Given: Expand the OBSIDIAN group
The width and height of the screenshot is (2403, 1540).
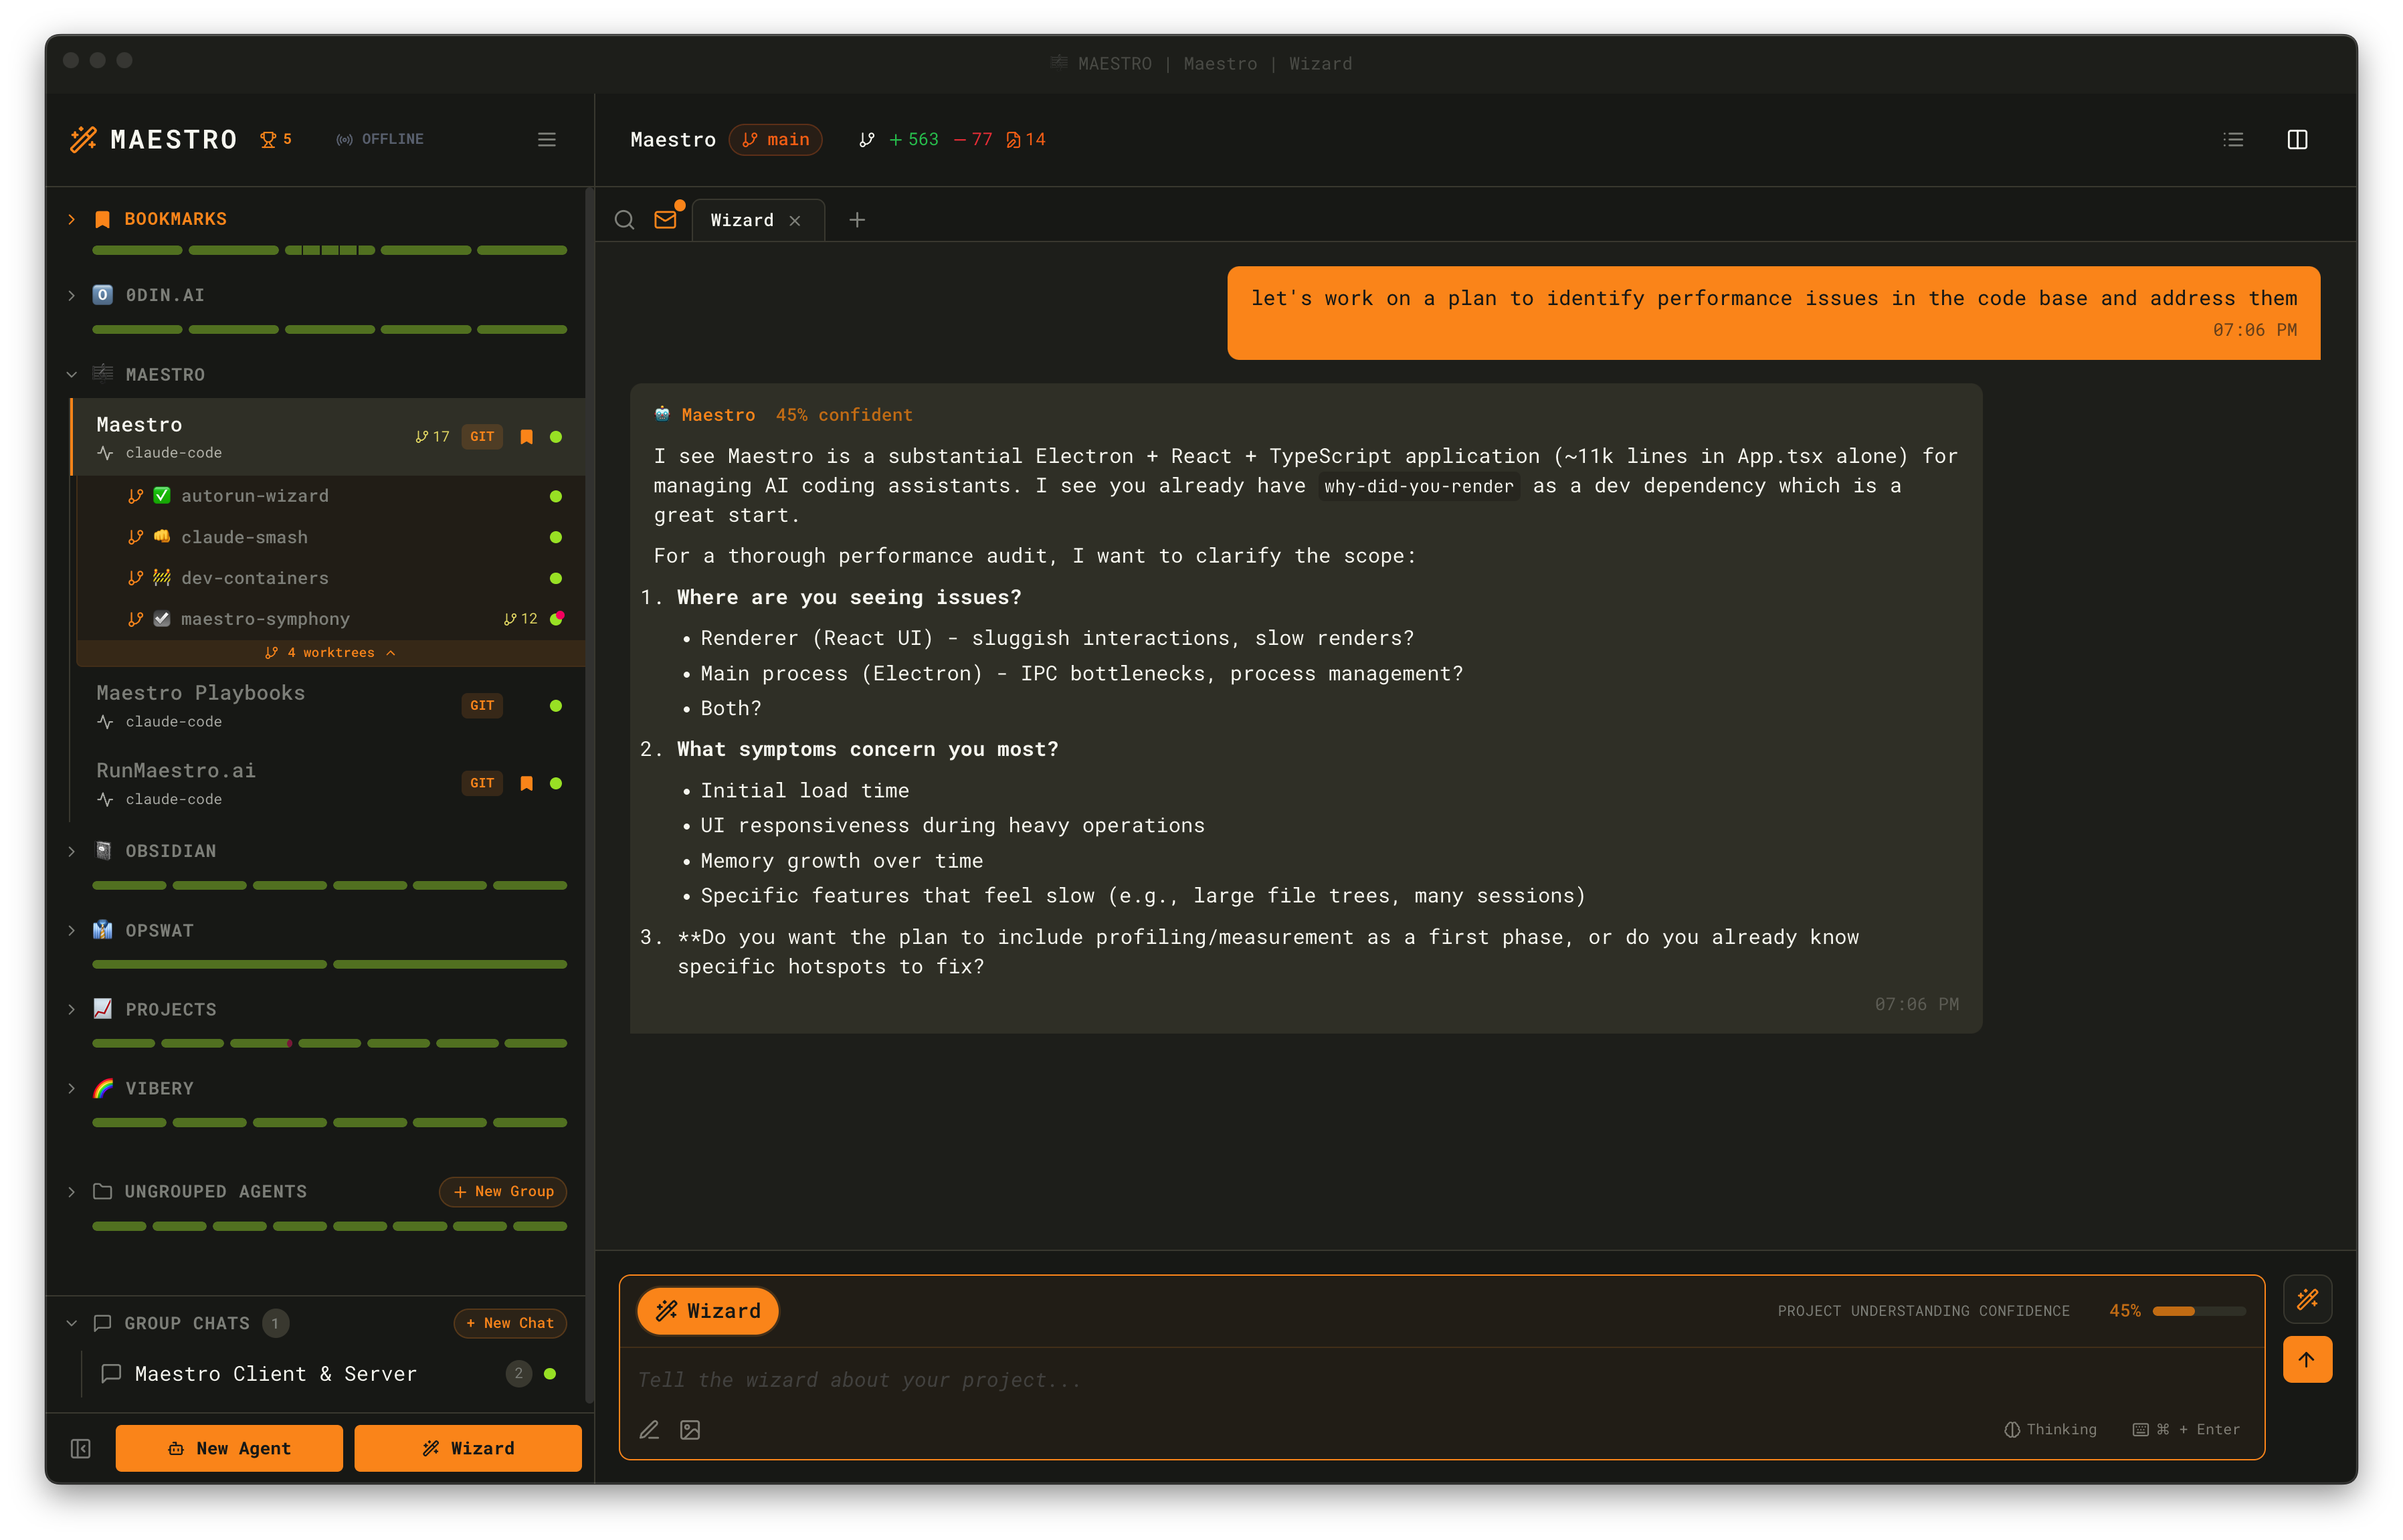Looking at the screenshot, I should tap(71, 851).
